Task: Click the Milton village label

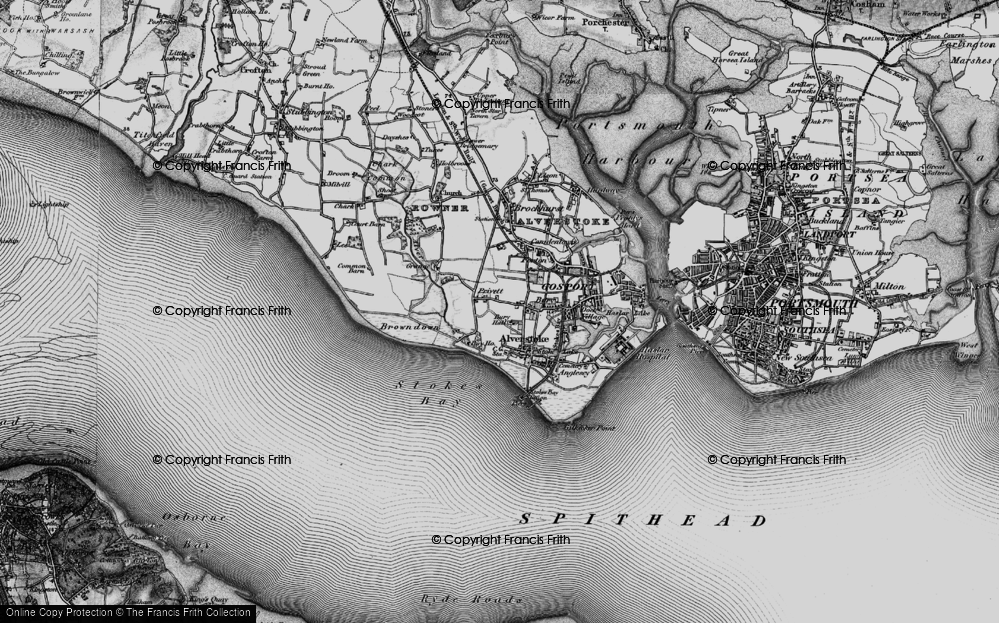Action: pos(889,286)
